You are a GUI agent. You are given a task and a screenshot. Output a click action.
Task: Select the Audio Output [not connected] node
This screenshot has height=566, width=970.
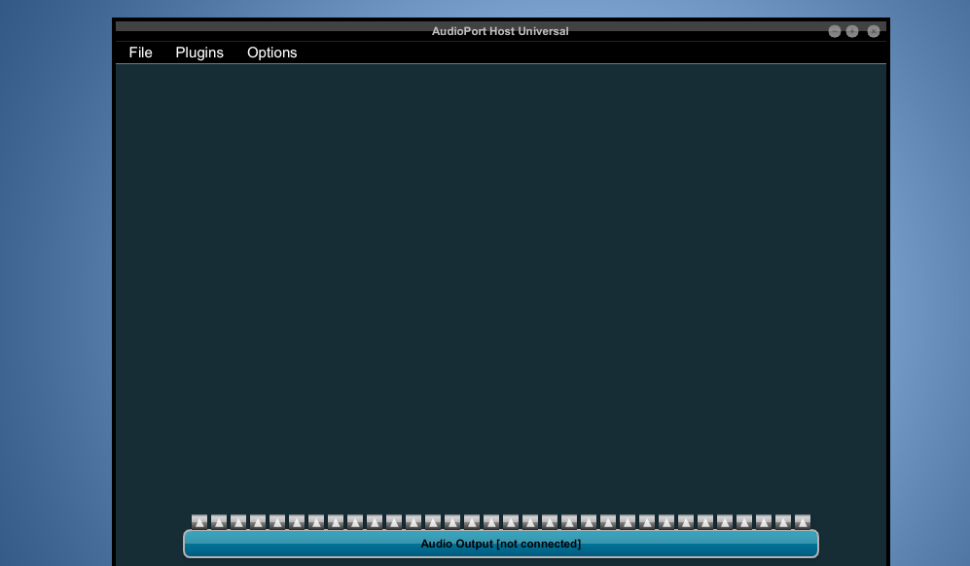coord(501,544)
